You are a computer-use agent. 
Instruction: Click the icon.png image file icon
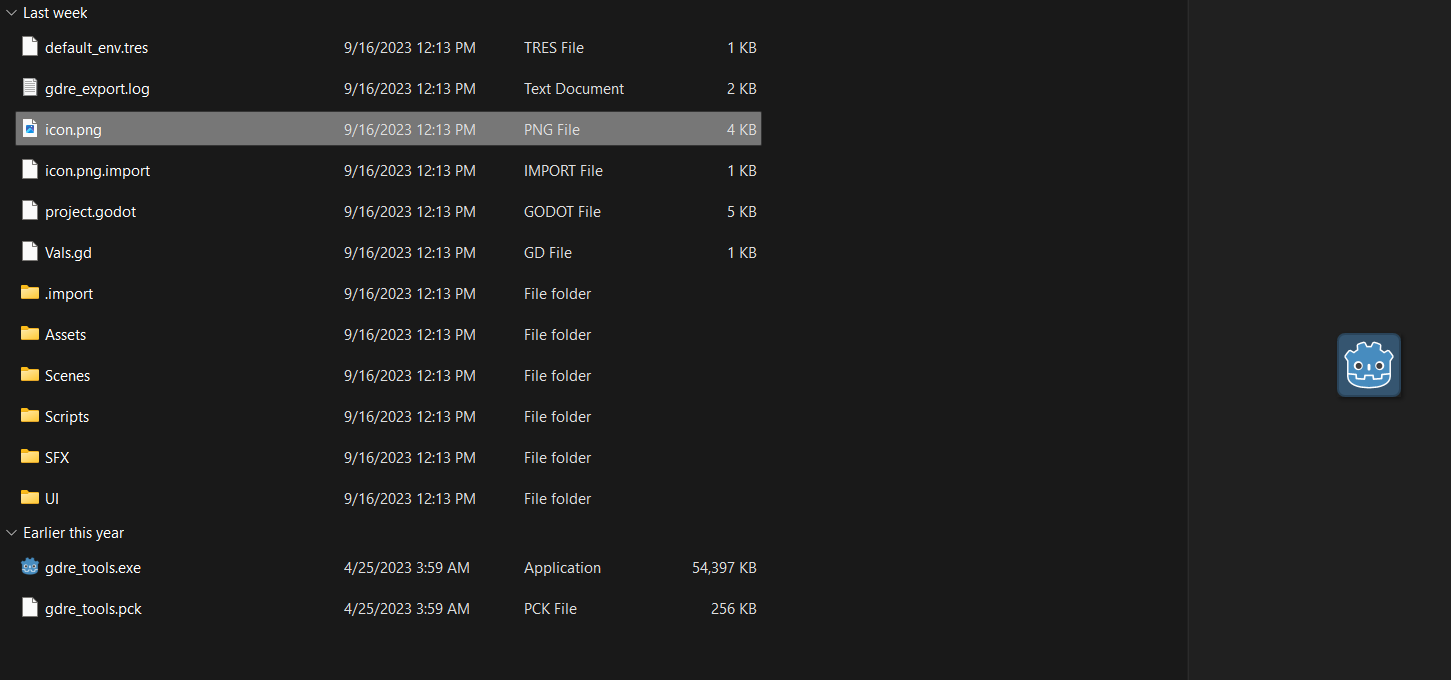pos(30,129)
